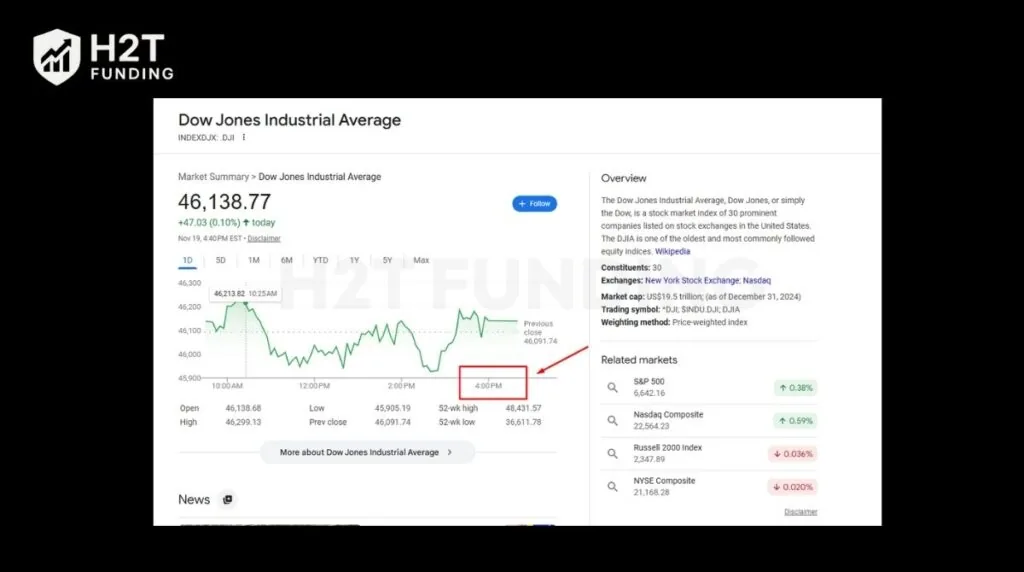Click the search icon beside Nasdaq Composite
The width and height of the screenshot is (1024, 572).
613,421
